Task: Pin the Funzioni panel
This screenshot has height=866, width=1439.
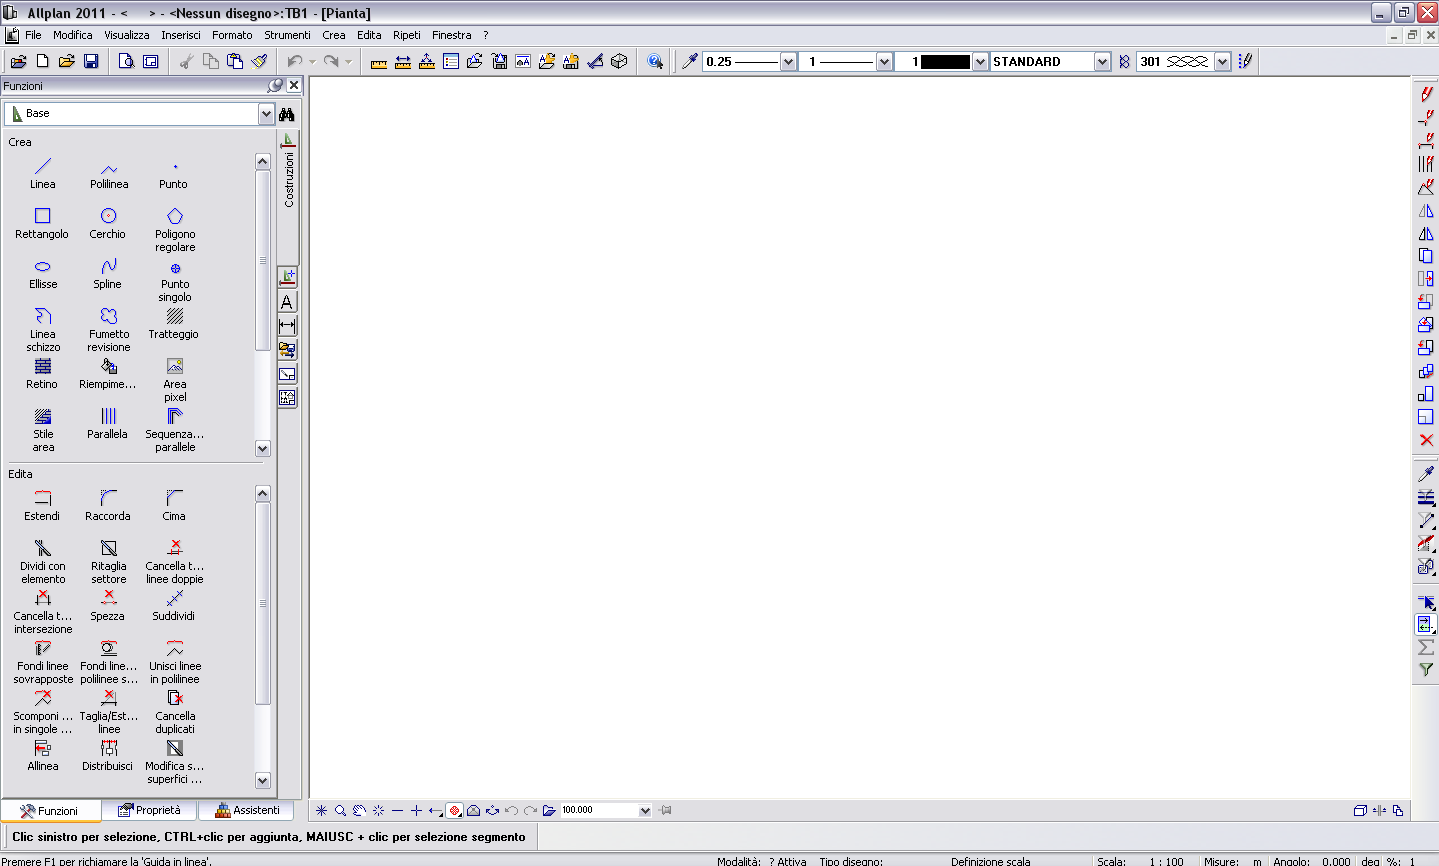Action: click(x=275, y=86)
